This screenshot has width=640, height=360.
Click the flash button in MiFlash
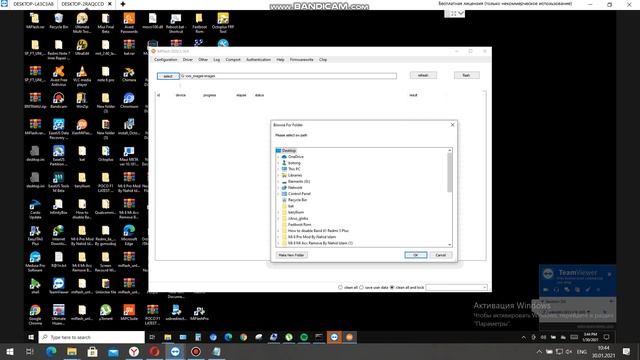(466, 75)
